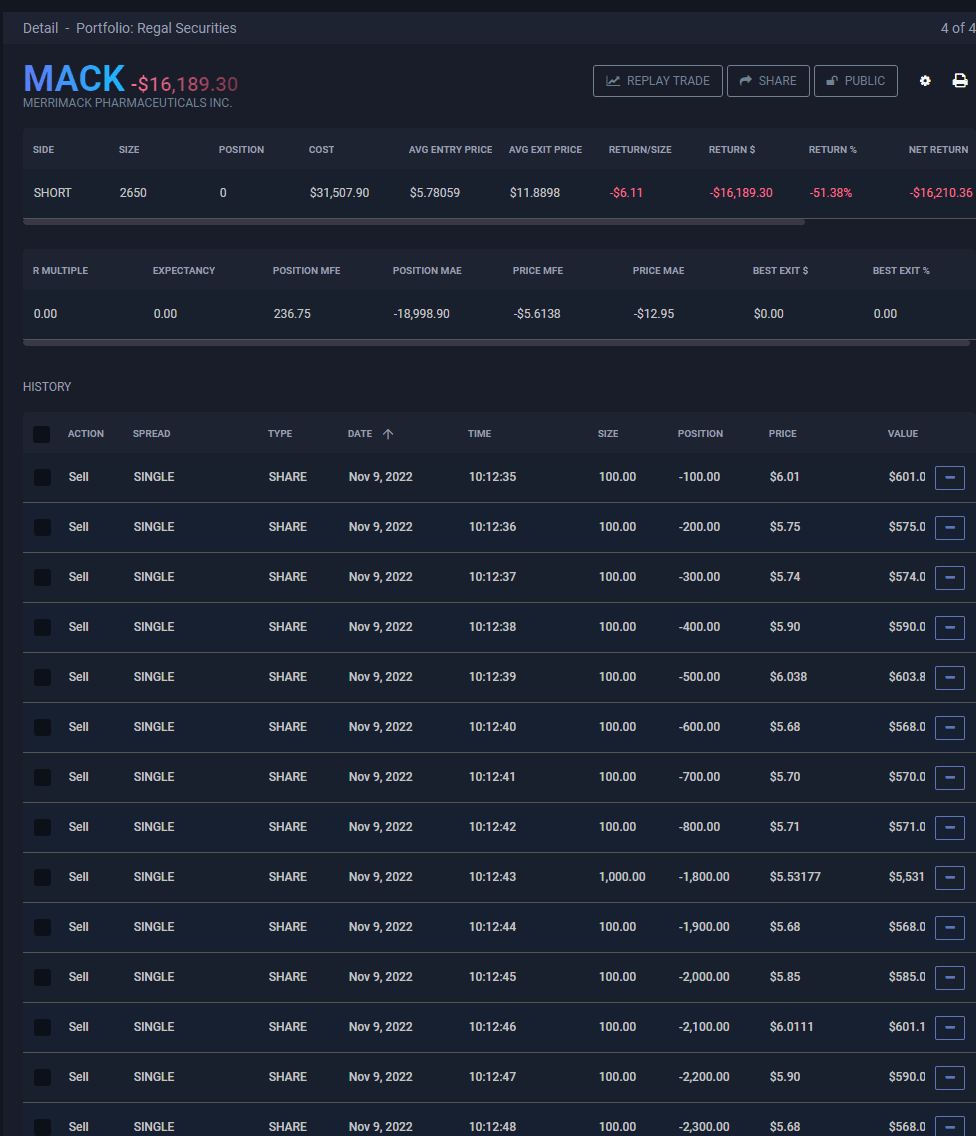The image size is (976, 1136).
Task: Click the 1,000.00 size in history
Action: 622,877
